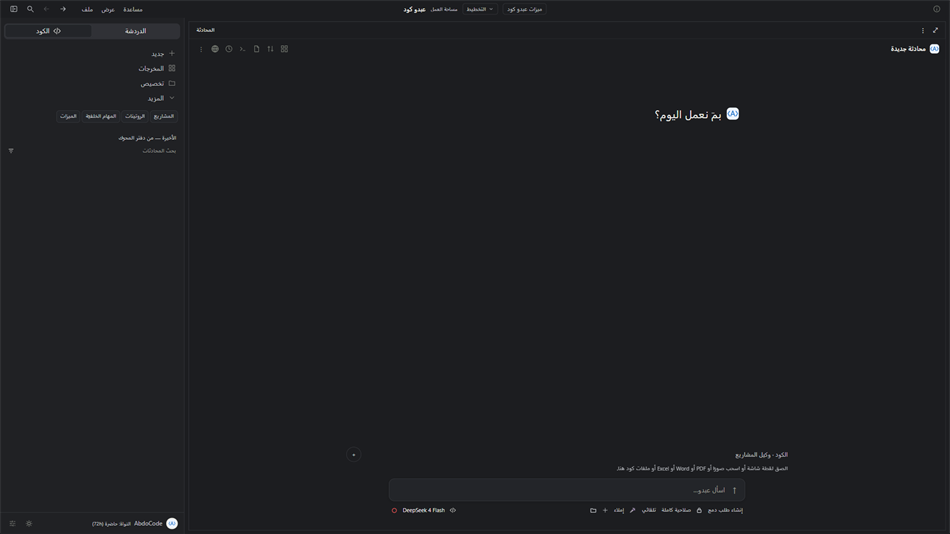Screen dimensions: 950x534
Task: Click the إملاء dictation button
Action: tap(619, 510)
